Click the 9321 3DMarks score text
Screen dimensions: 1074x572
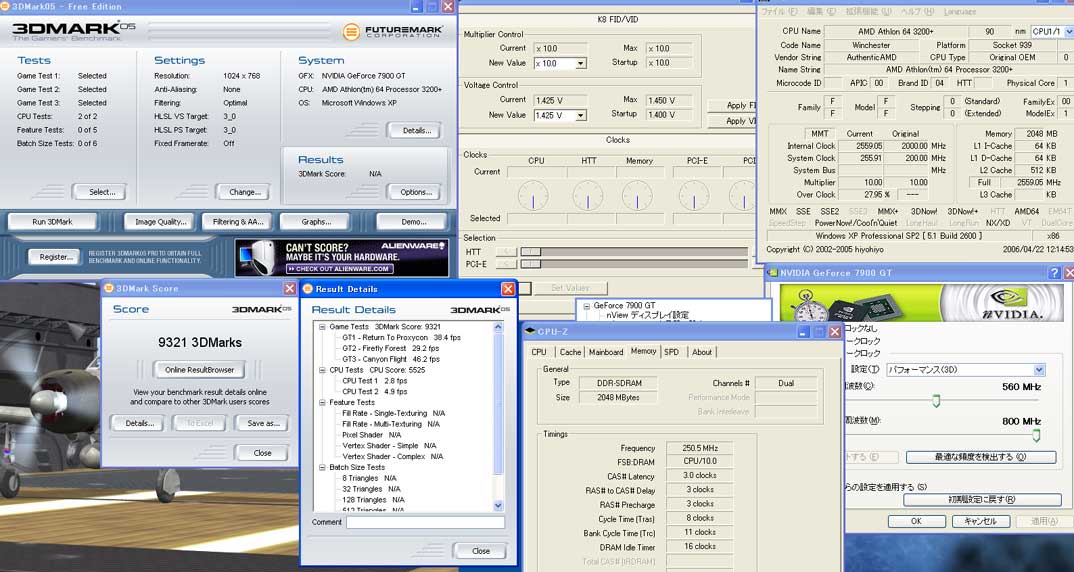coord(199,343)
